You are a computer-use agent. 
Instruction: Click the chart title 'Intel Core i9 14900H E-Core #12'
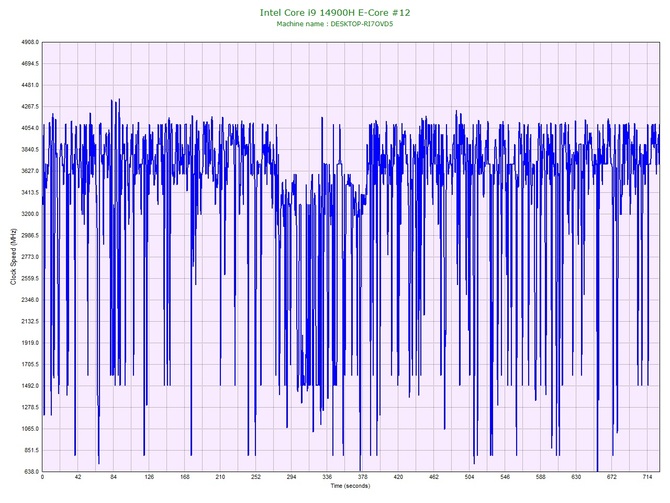coord(335,13)
